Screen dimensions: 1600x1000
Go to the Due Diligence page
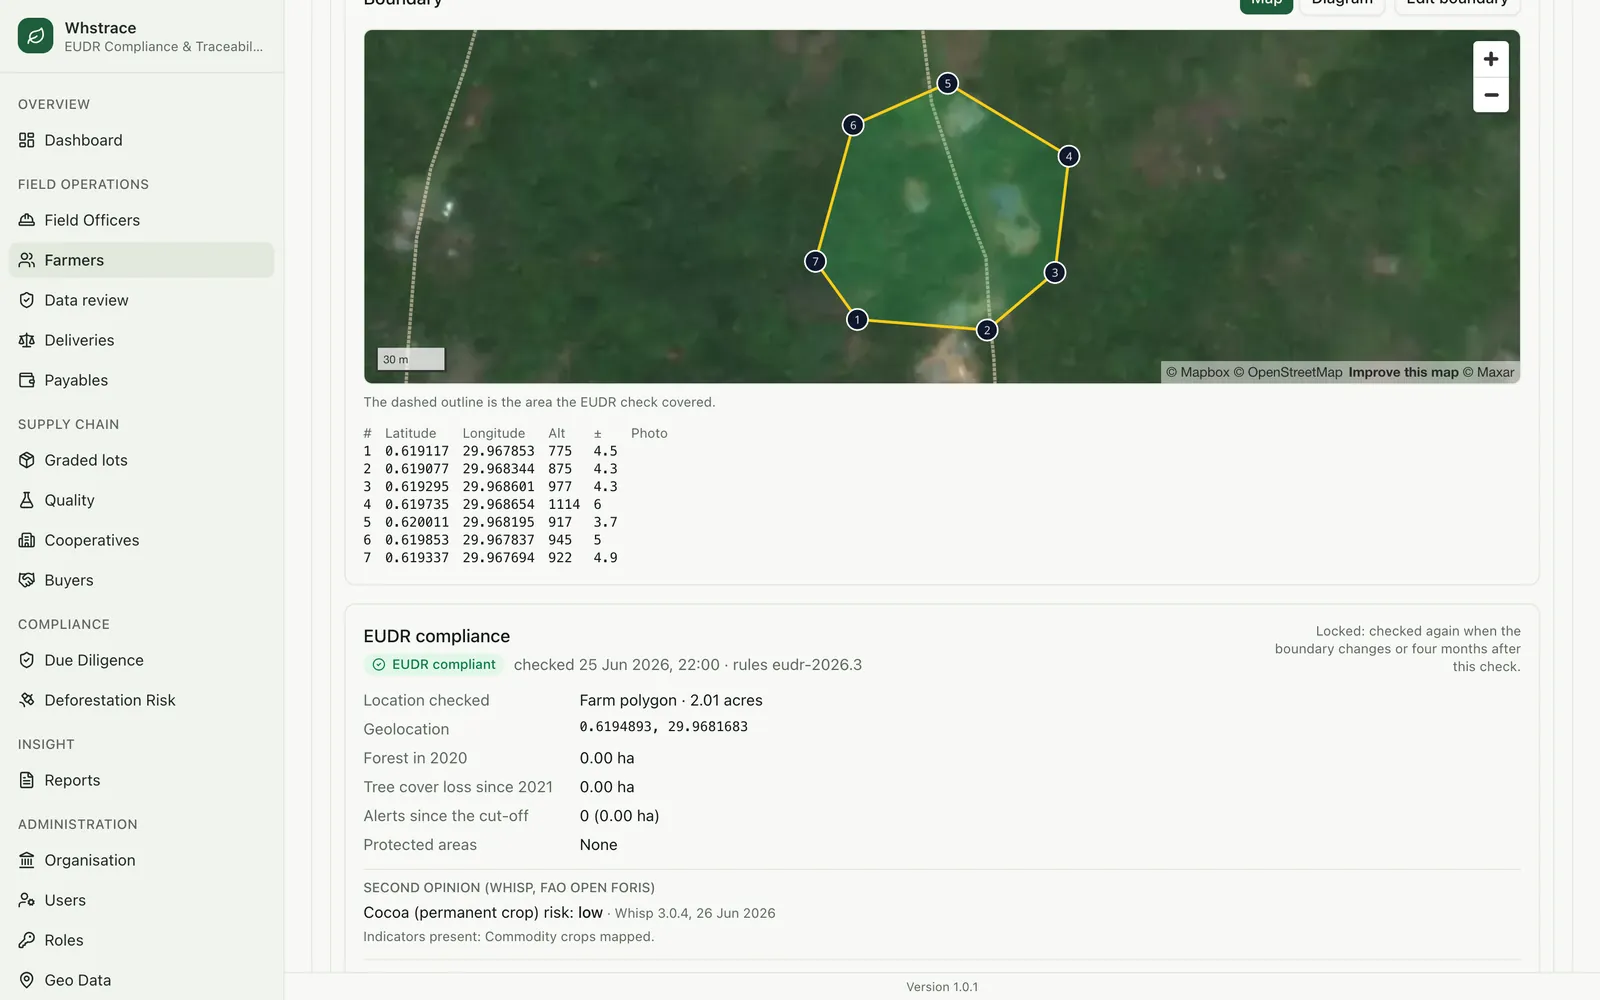141,660
